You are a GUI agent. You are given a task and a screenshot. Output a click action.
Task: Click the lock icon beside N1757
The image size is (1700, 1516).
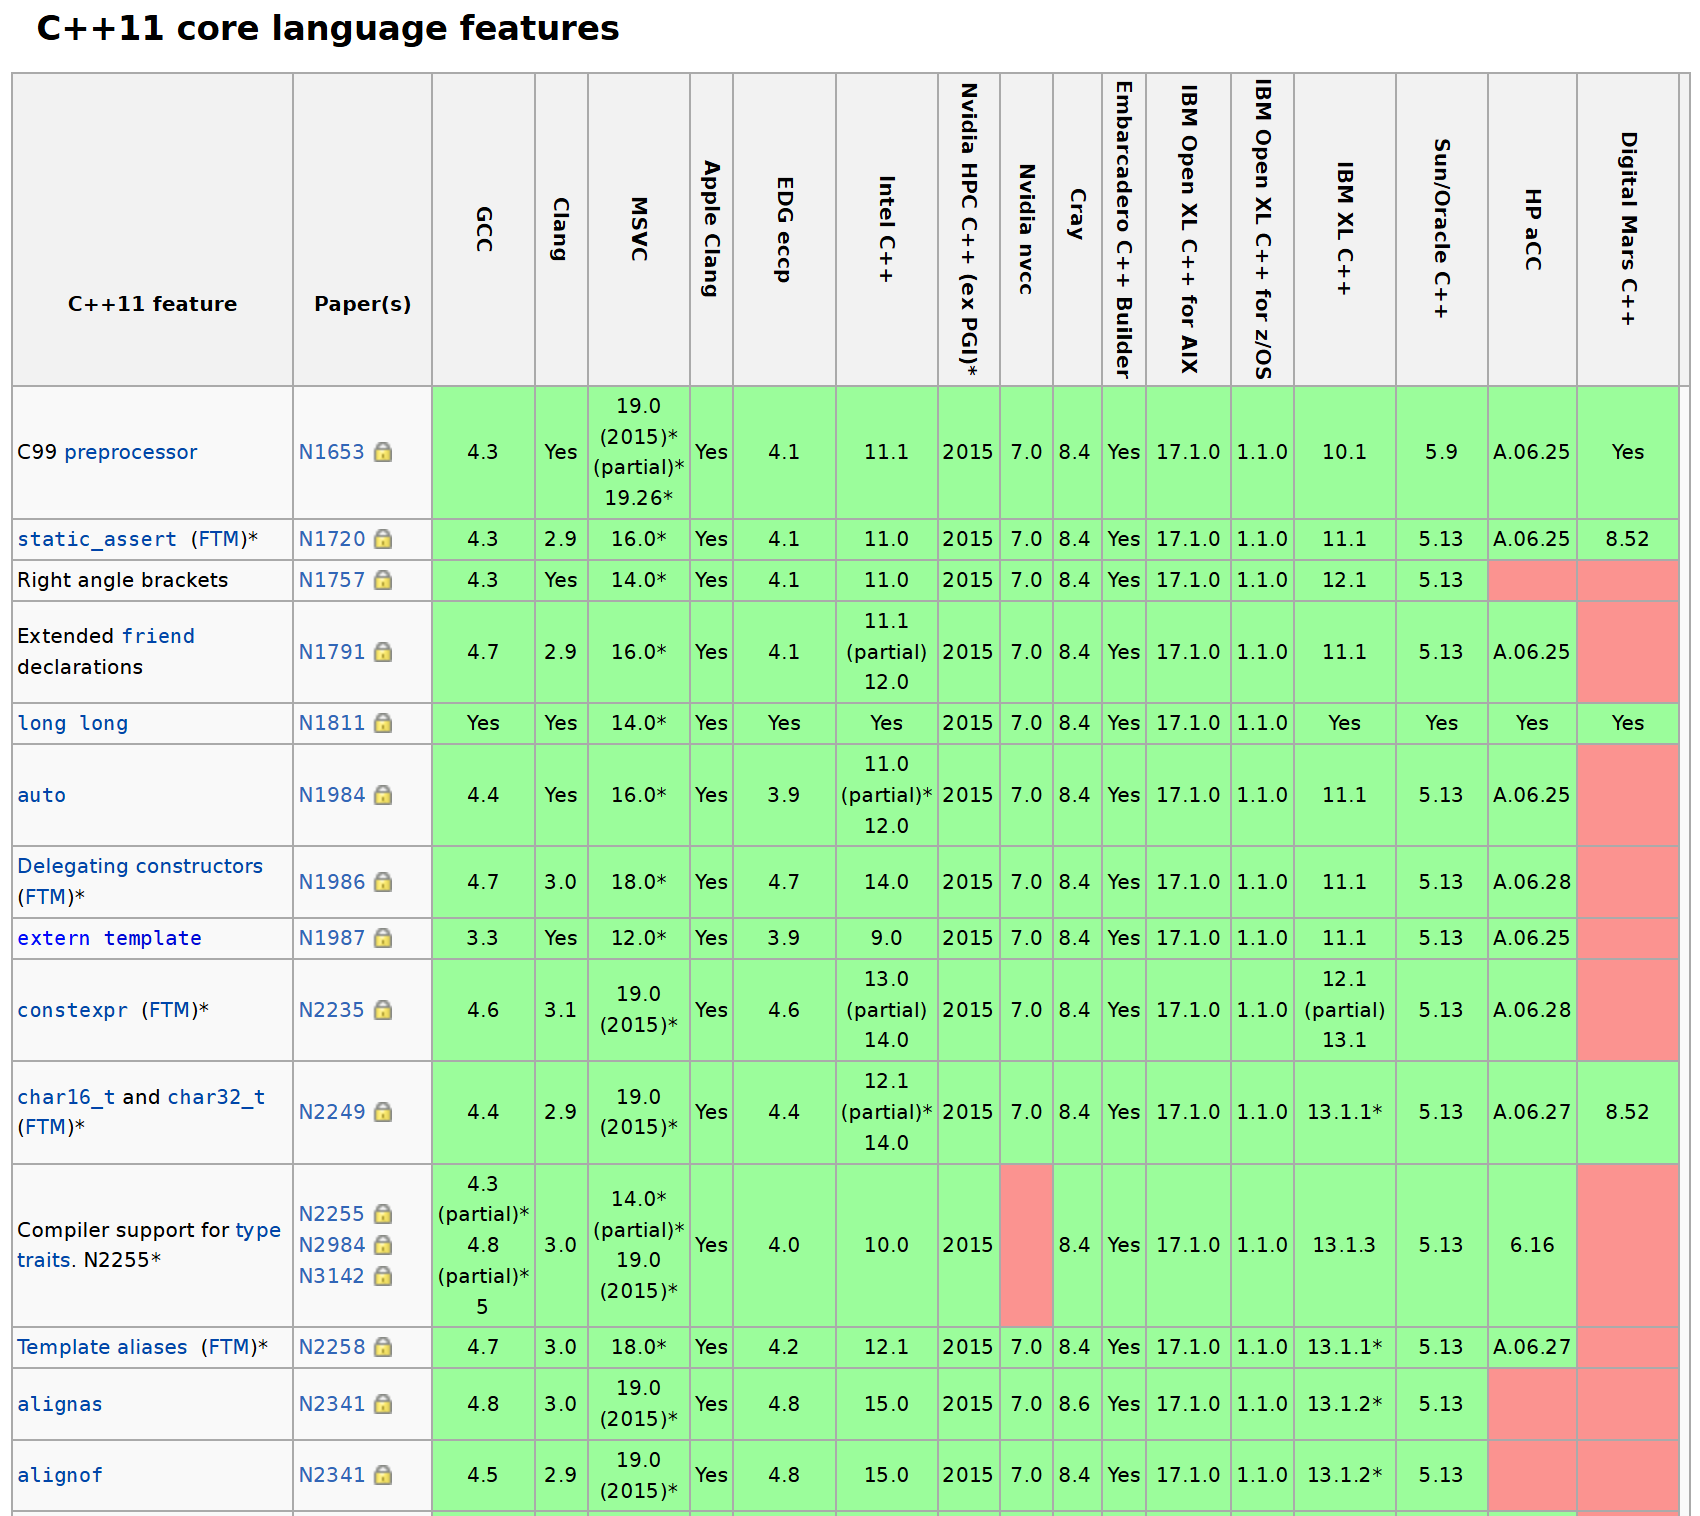click(x=383, y=580)
